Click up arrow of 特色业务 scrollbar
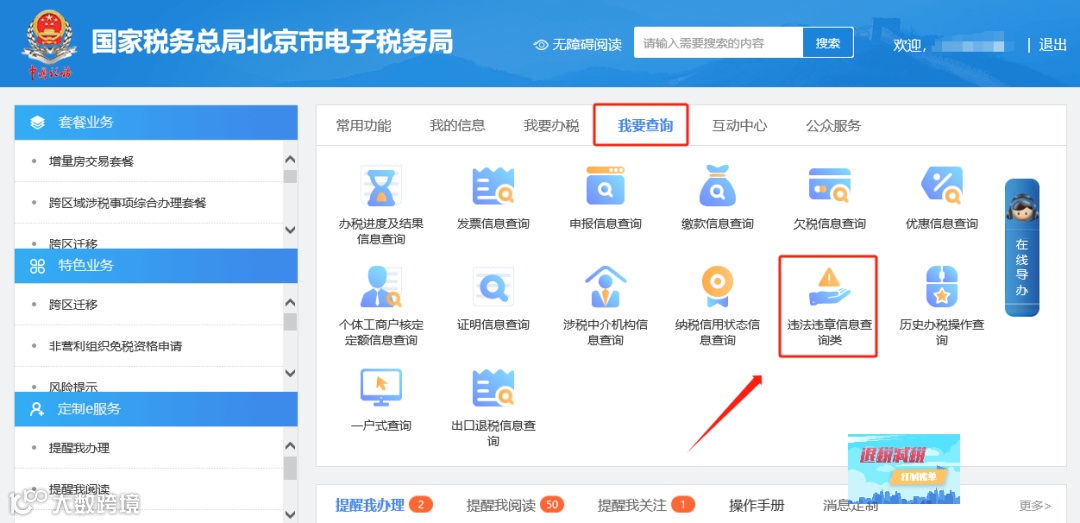Image resolution: width=1080 pixels, height=523 pixels. pos(290,302)
